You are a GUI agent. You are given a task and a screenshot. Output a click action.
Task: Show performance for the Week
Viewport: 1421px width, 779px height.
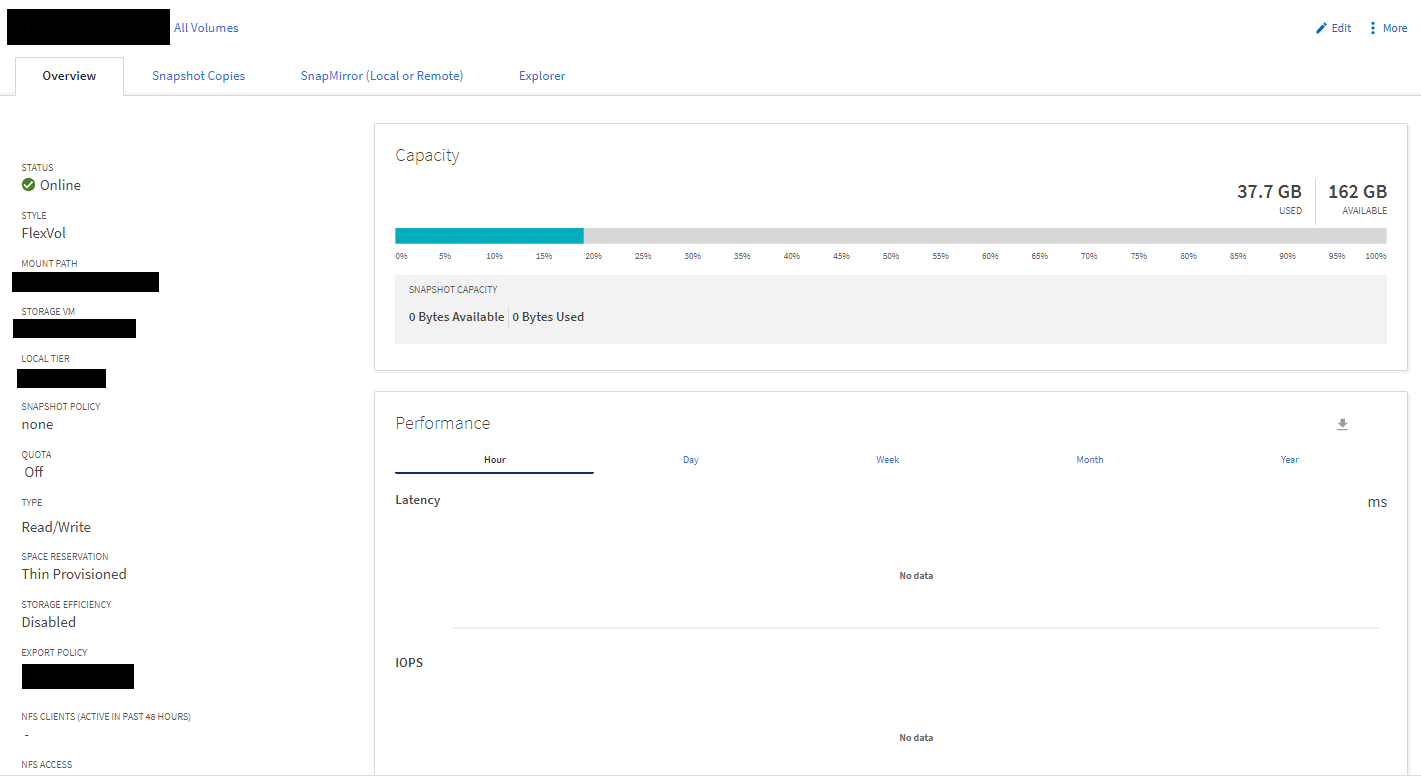[x=888, y=460]
